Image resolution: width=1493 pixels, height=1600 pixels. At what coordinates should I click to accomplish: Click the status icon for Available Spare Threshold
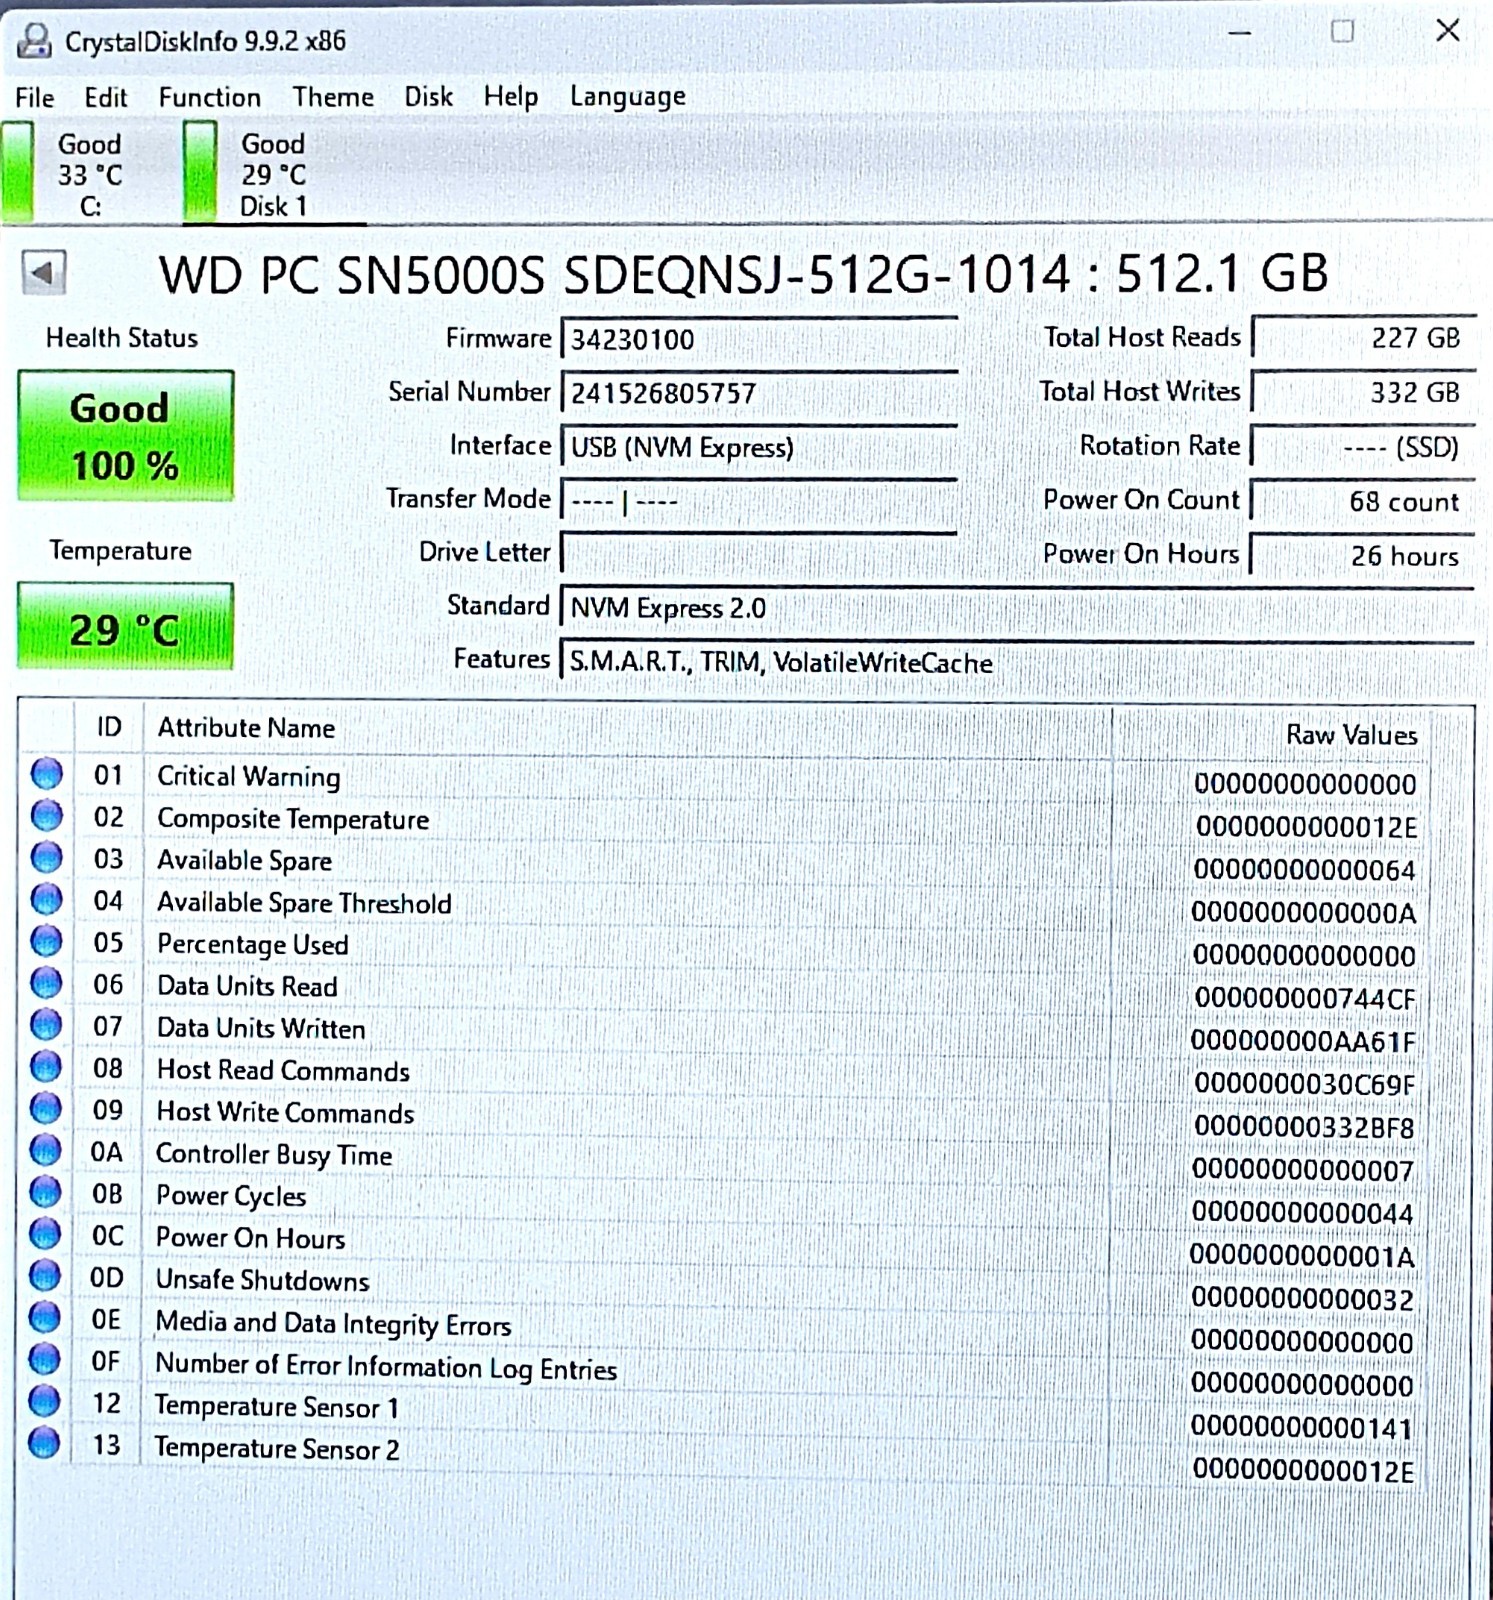pyautogui.click(x=46, y=900)
